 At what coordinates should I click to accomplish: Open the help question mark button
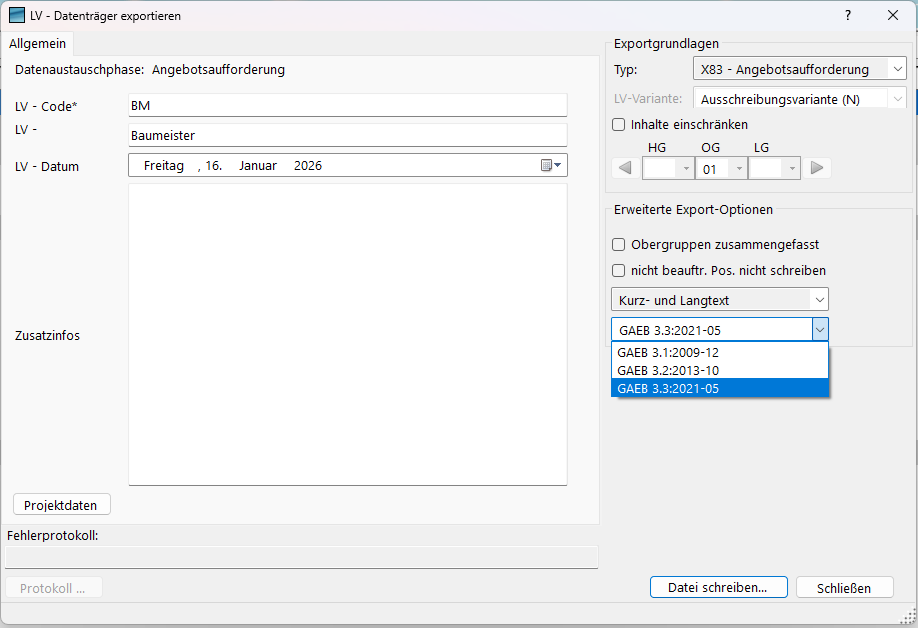point(848,15)
